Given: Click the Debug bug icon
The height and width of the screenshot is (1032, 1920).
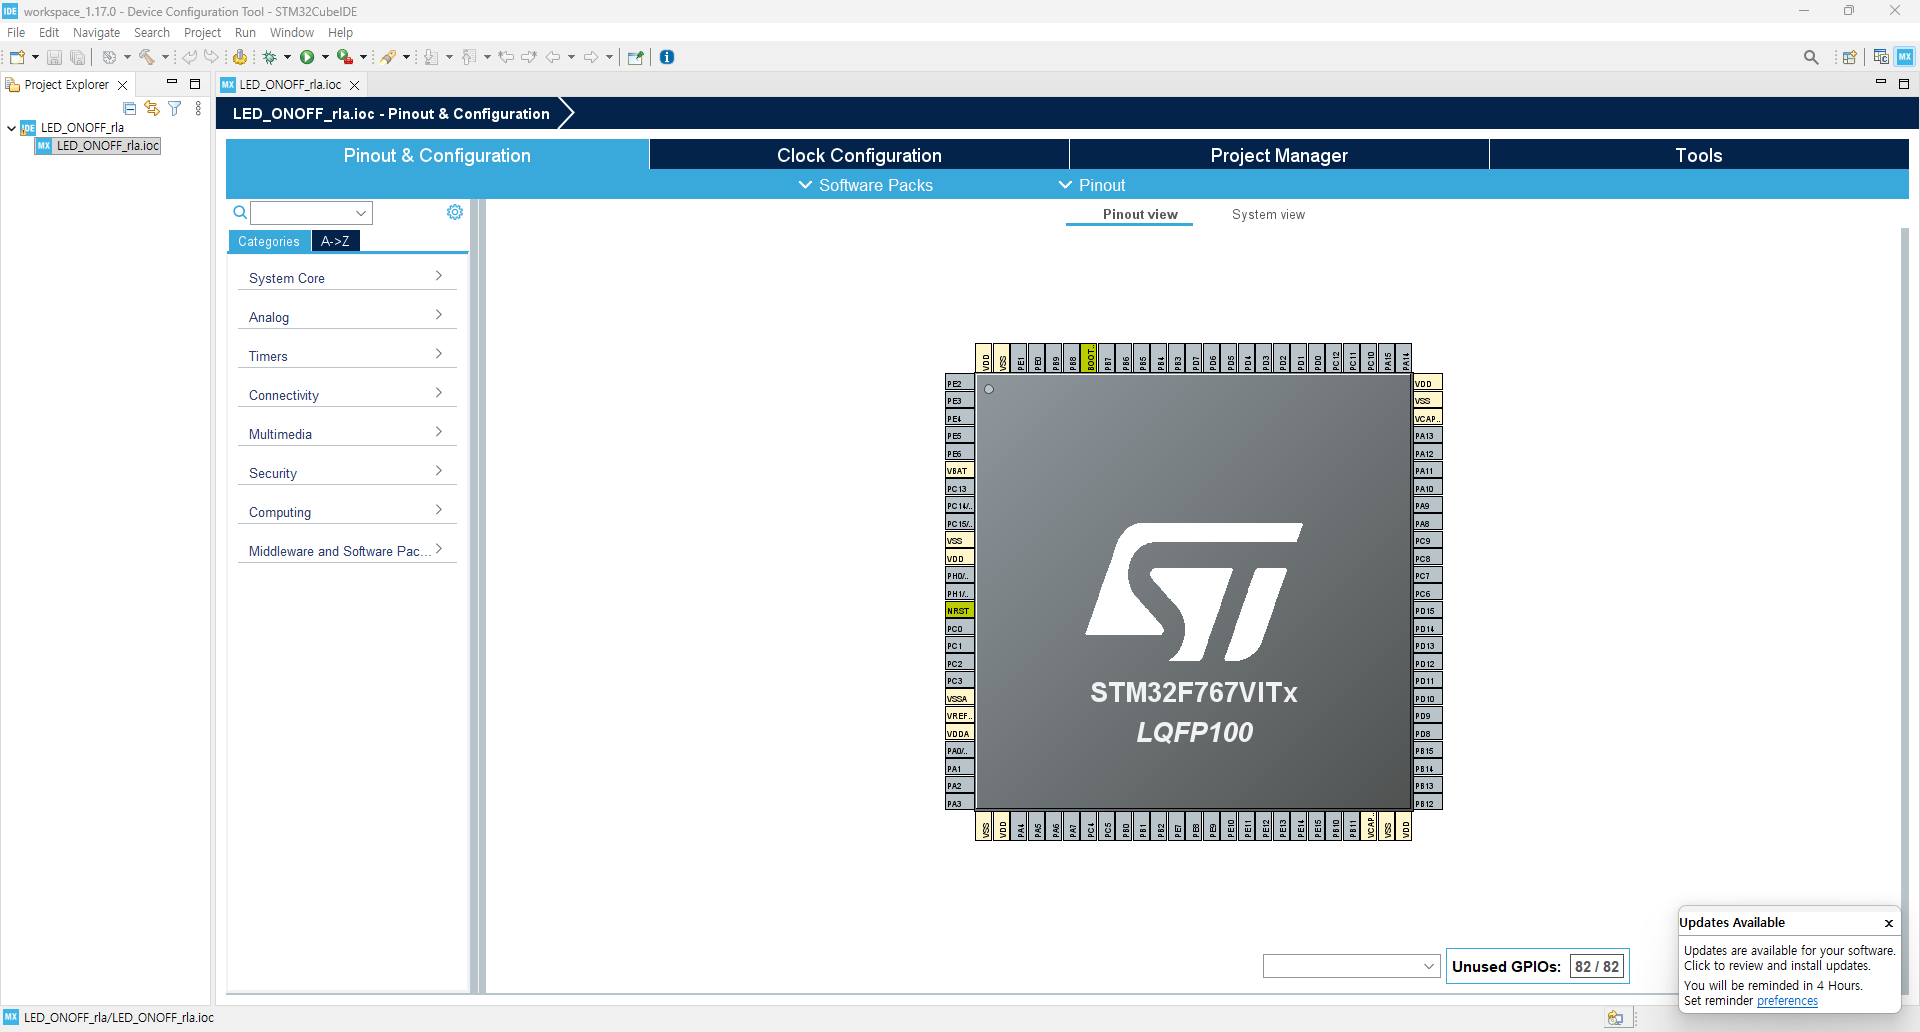Looking at the screenshot, I should coord(269,57).
